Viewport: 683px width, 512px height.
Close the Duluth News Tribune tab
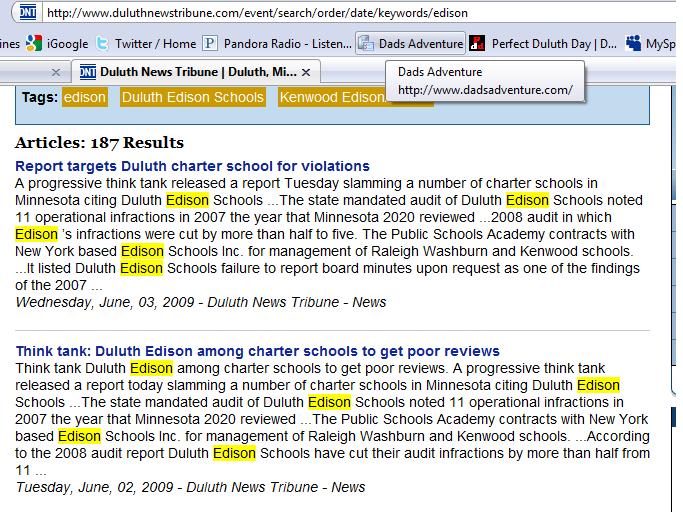(306, 72)
